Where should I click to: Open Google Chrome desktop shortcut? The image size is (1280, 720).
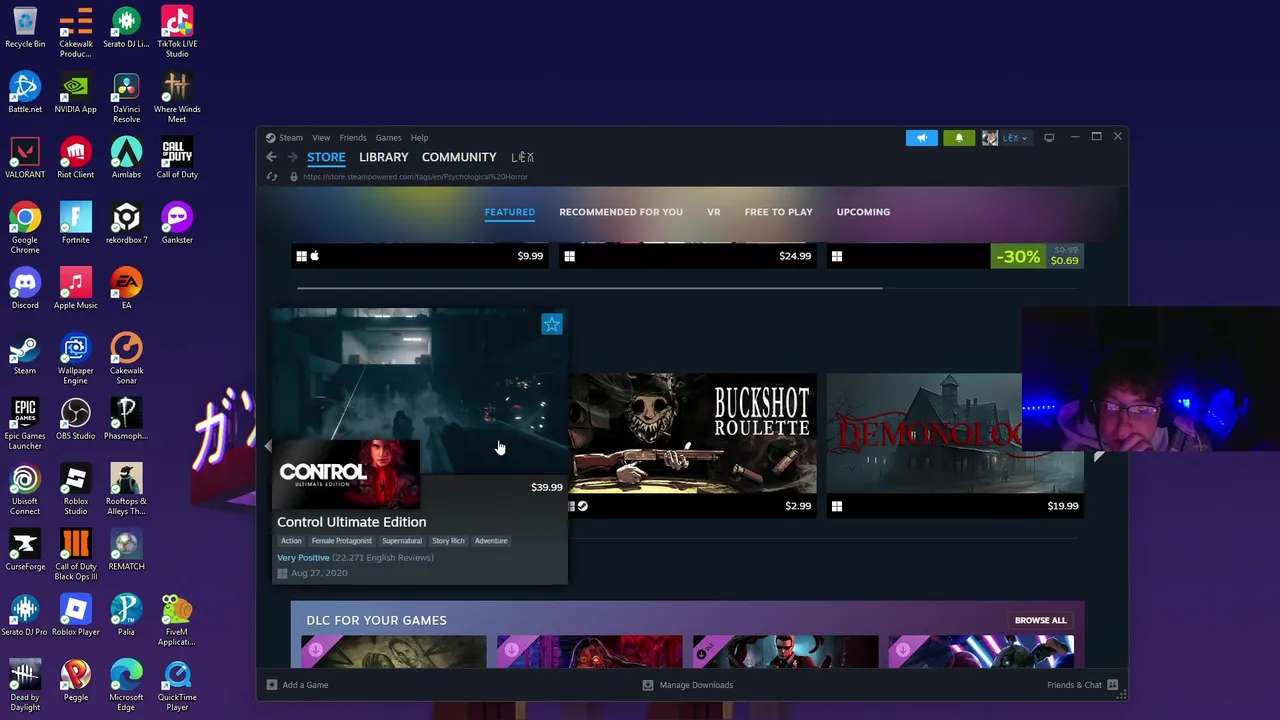click(x=25, y=228)
